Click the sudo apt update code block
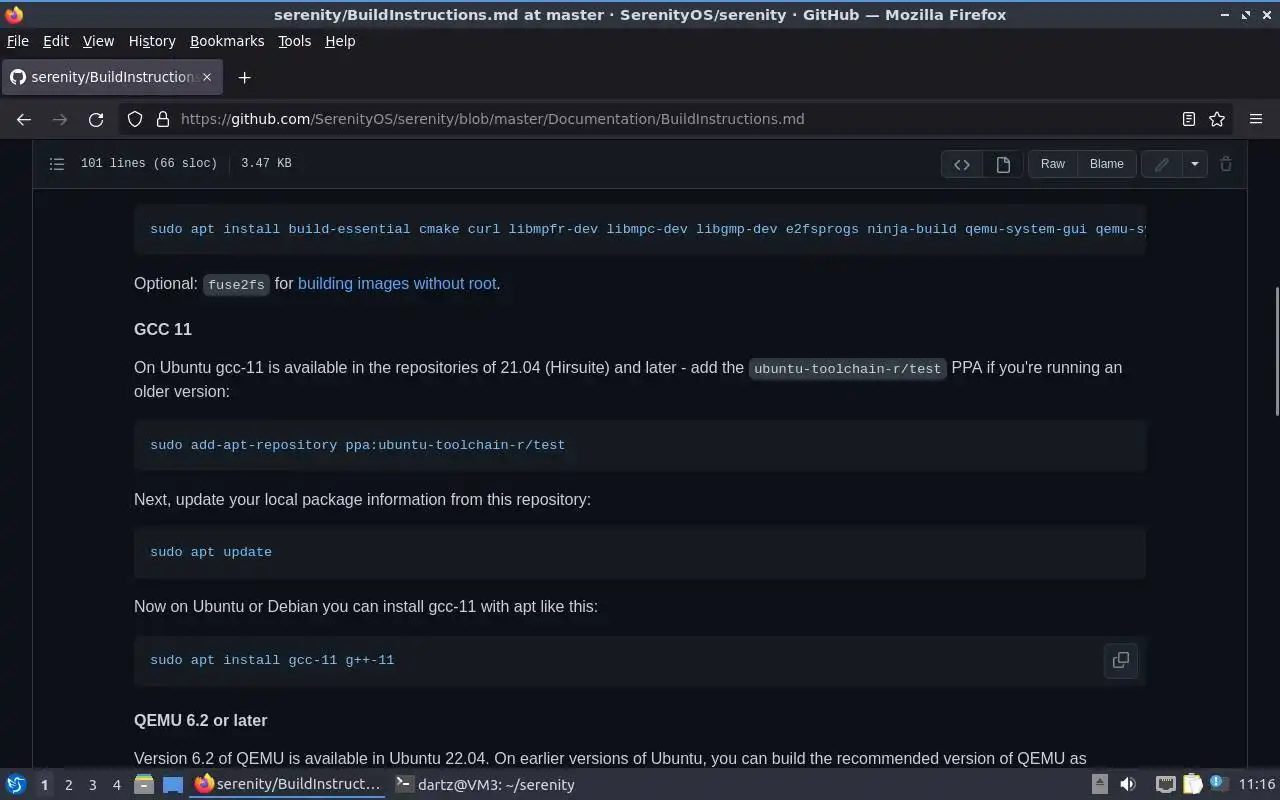This screenshot has height=800, width=1280. [x=640, y=552]
